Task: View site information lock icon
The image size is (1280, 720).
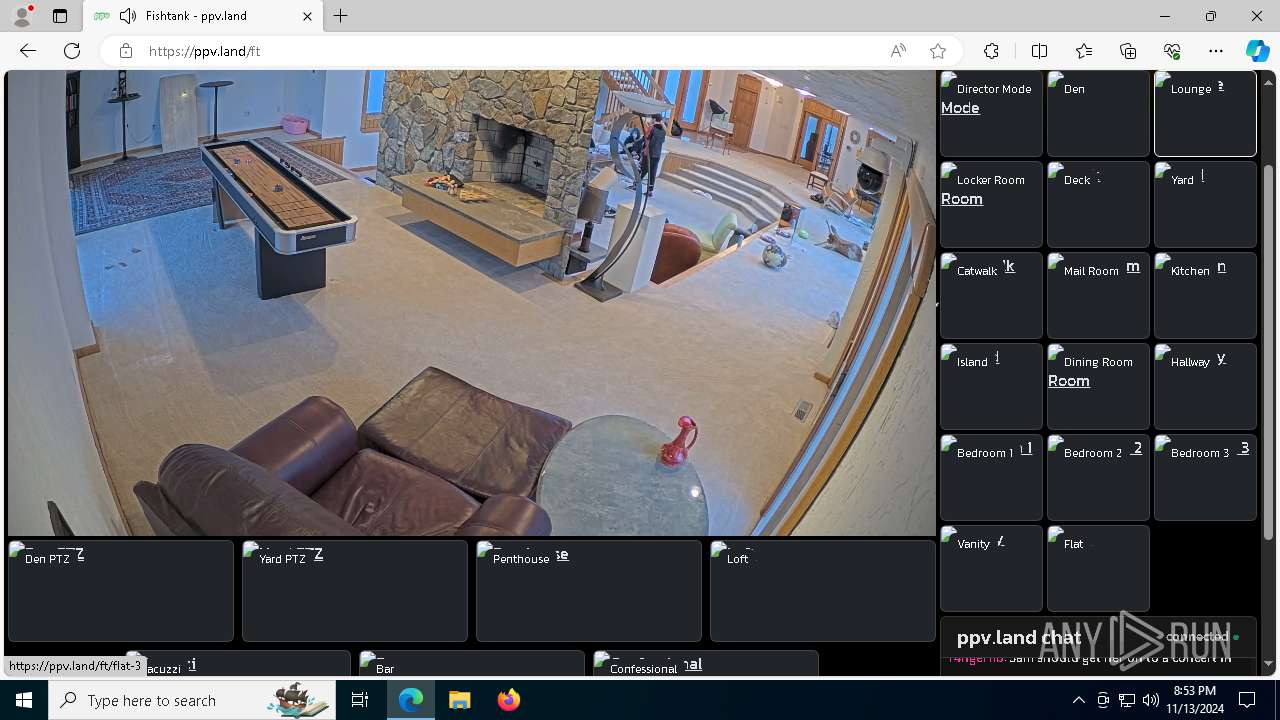Action: tap(125, 51)
